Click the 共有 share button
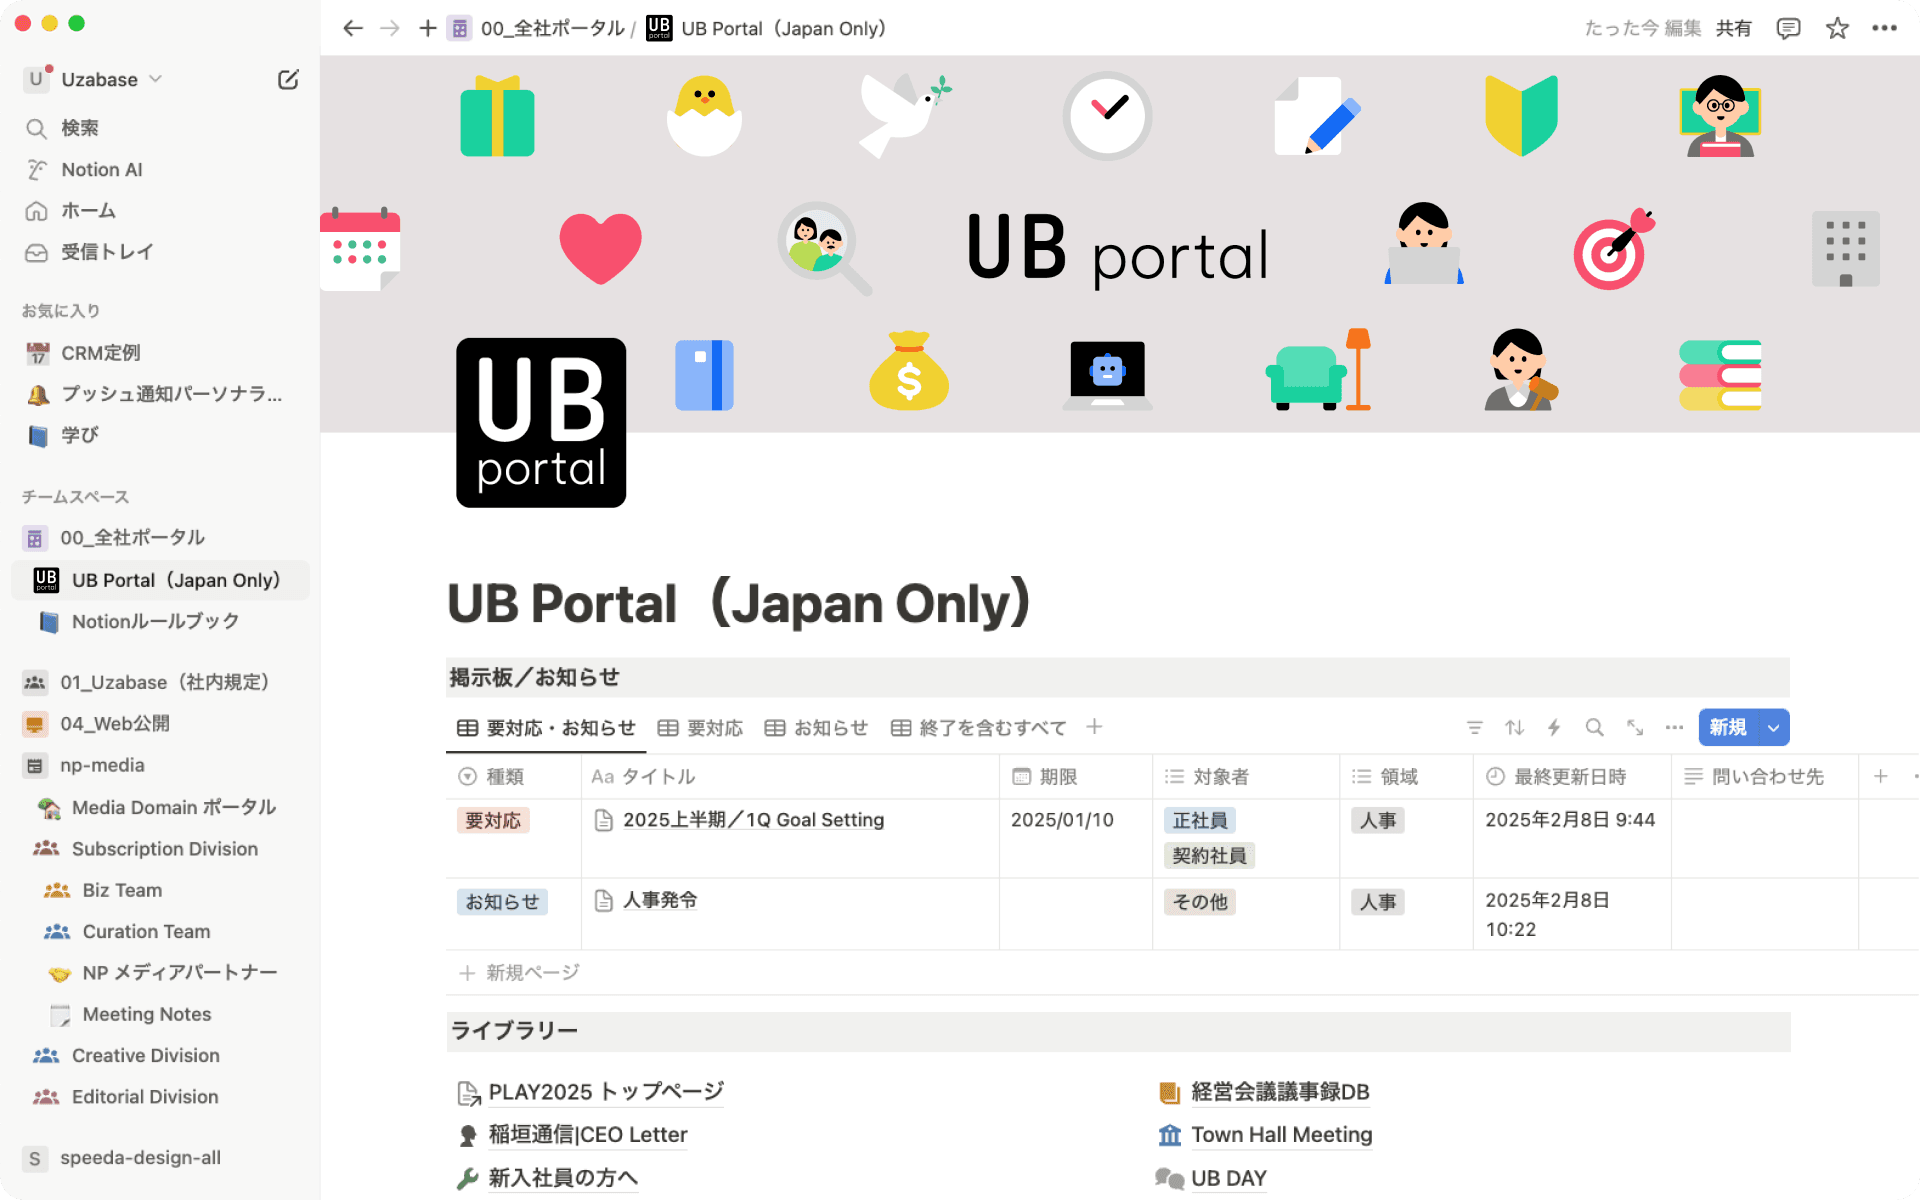The height and width of the screenshot is (1200, 1920). pos(1734,28)
